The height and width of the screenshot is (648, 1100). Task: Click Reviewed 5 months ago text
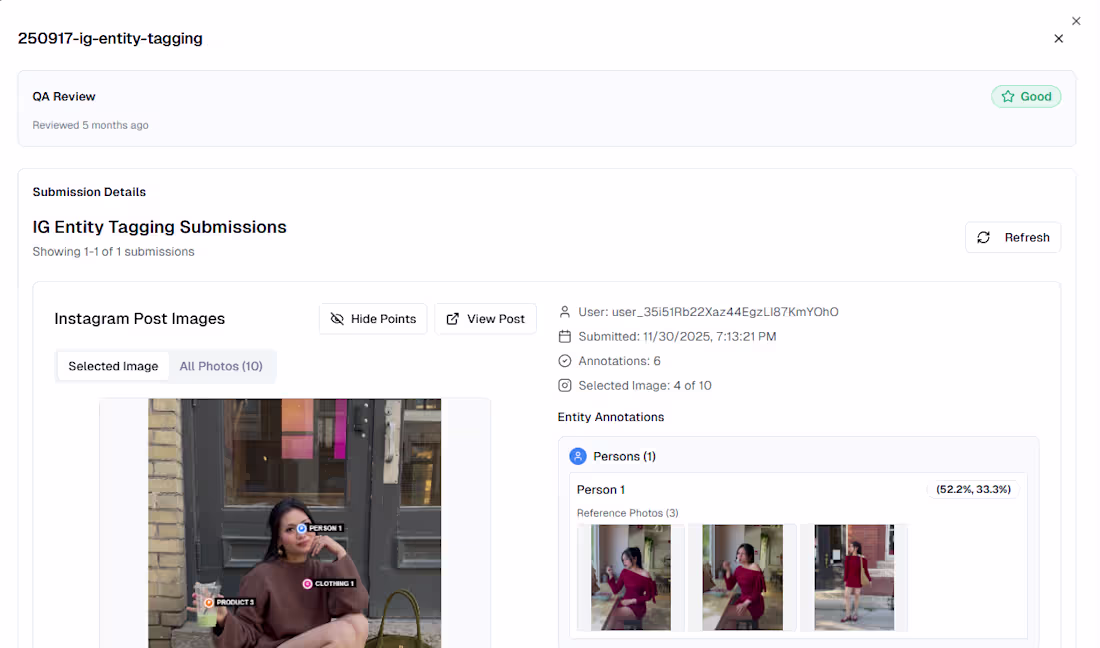pyautogui.click(x=90, y=126)
